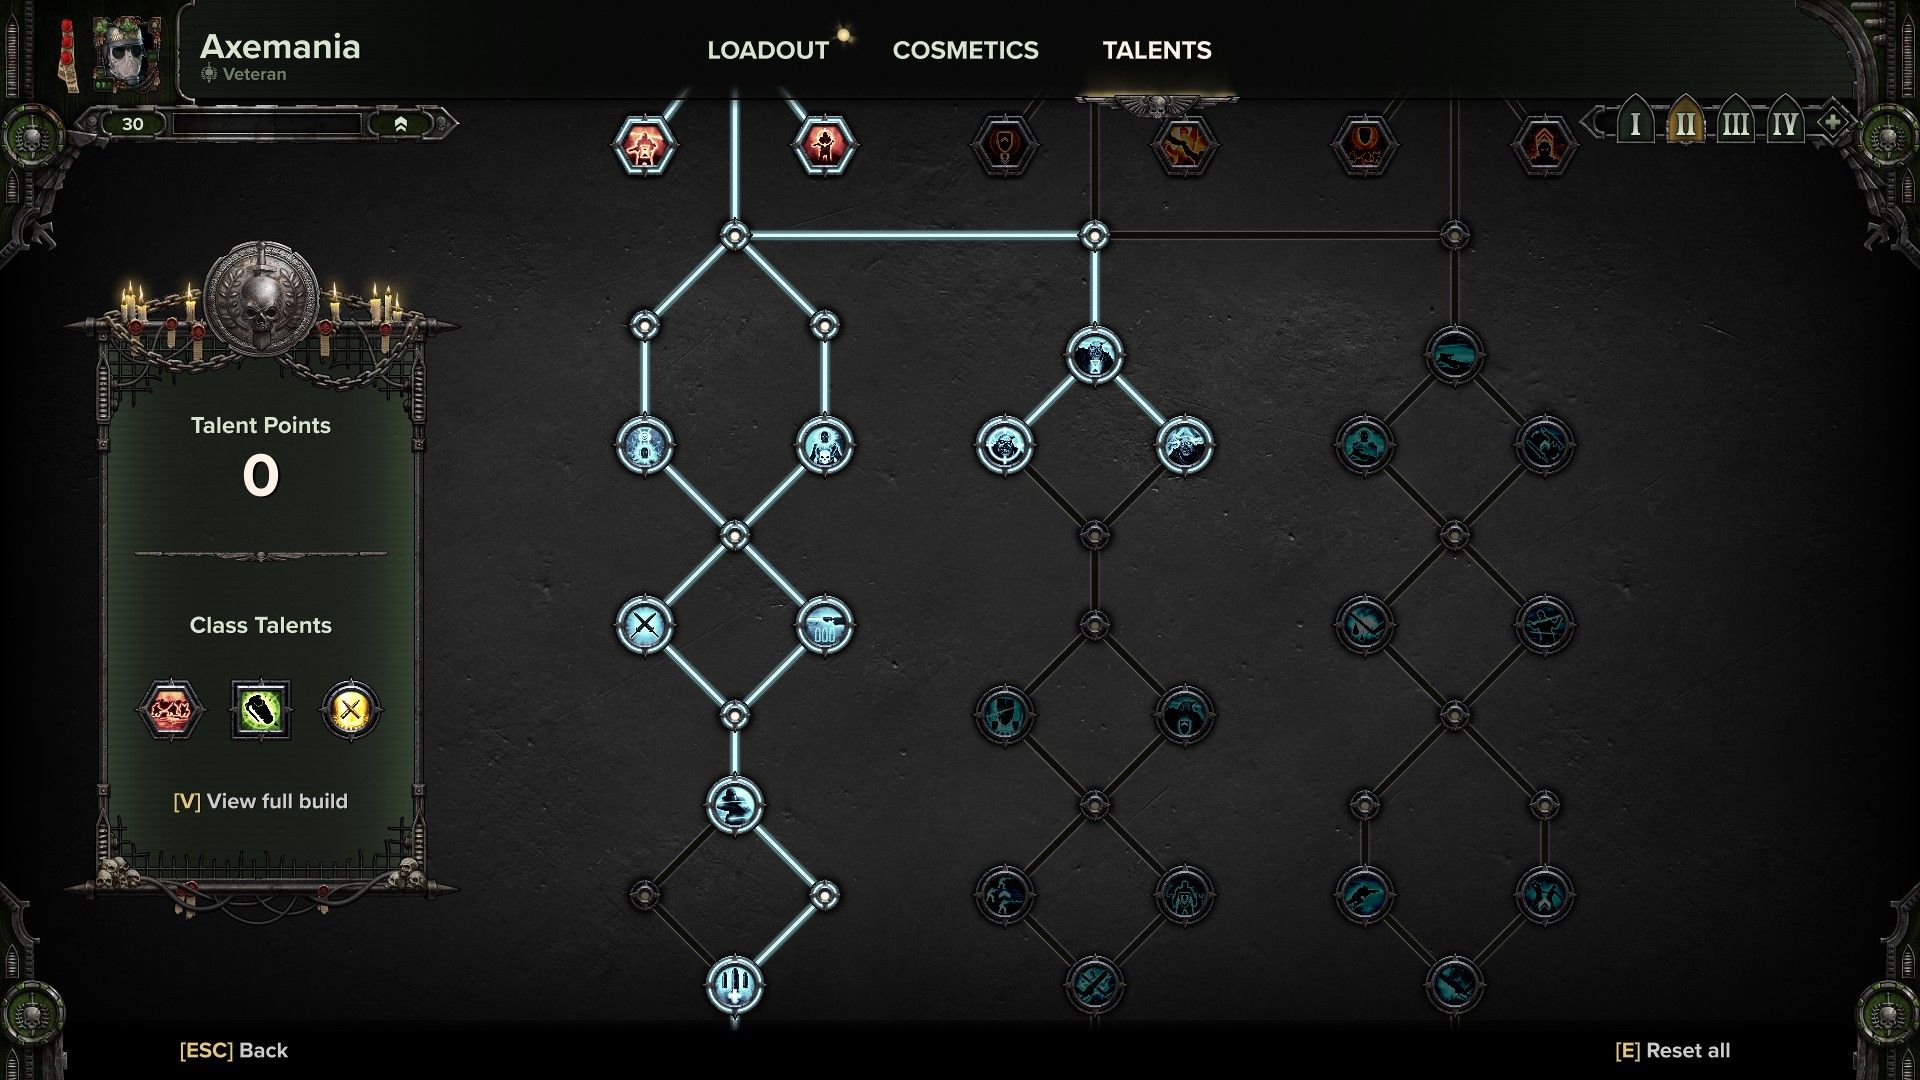Click the Reset all button

click(x=1673, y=1050)
